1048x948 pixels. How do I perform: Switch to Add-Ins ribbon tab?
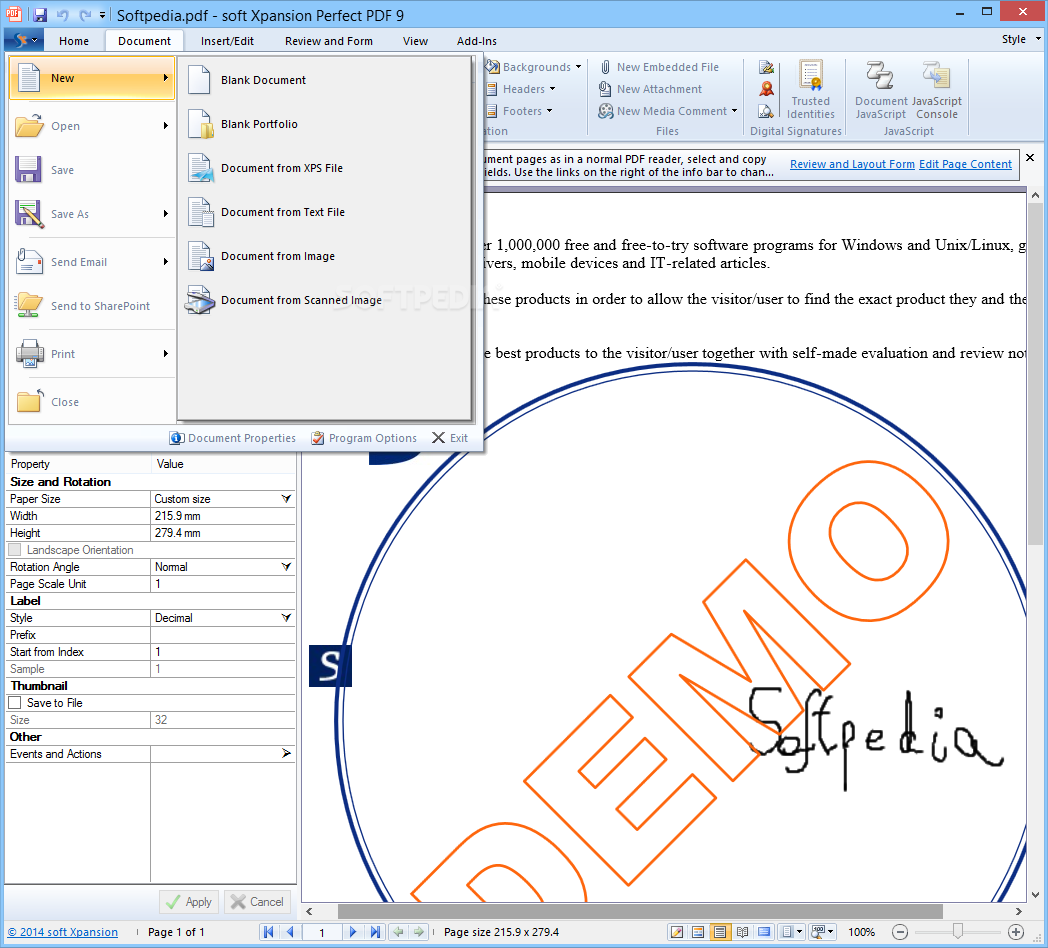(477, 41)
